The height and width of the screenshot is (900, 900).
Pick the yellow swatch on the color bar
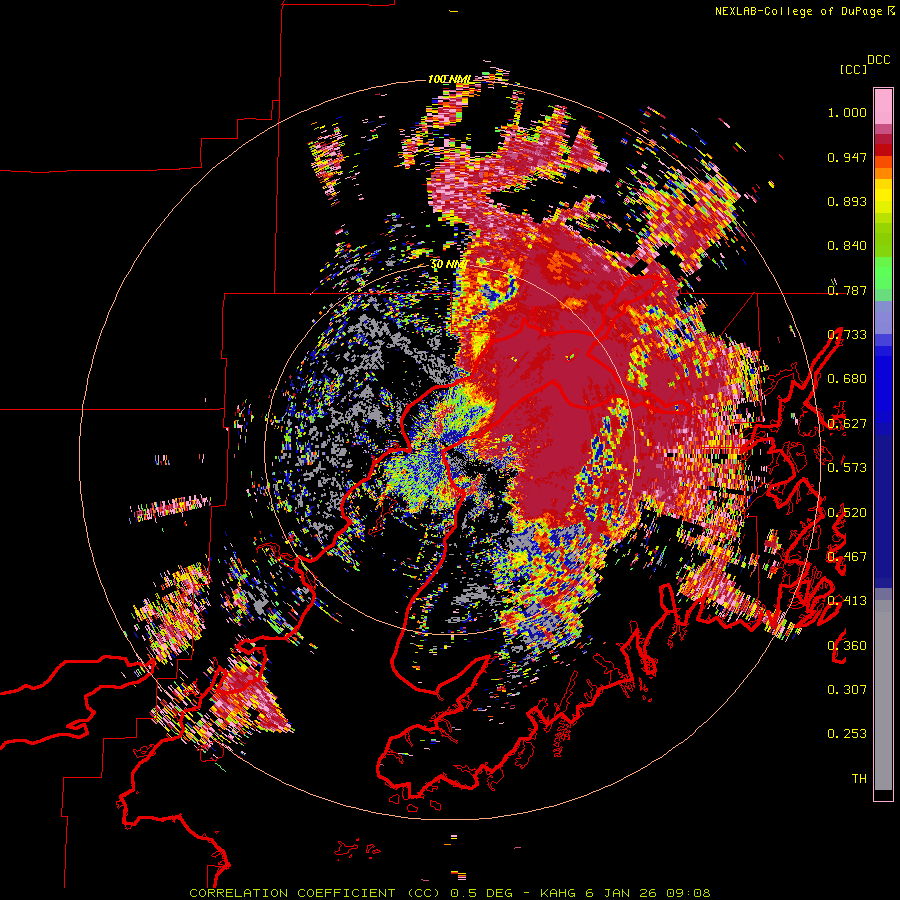coord(883,195)
